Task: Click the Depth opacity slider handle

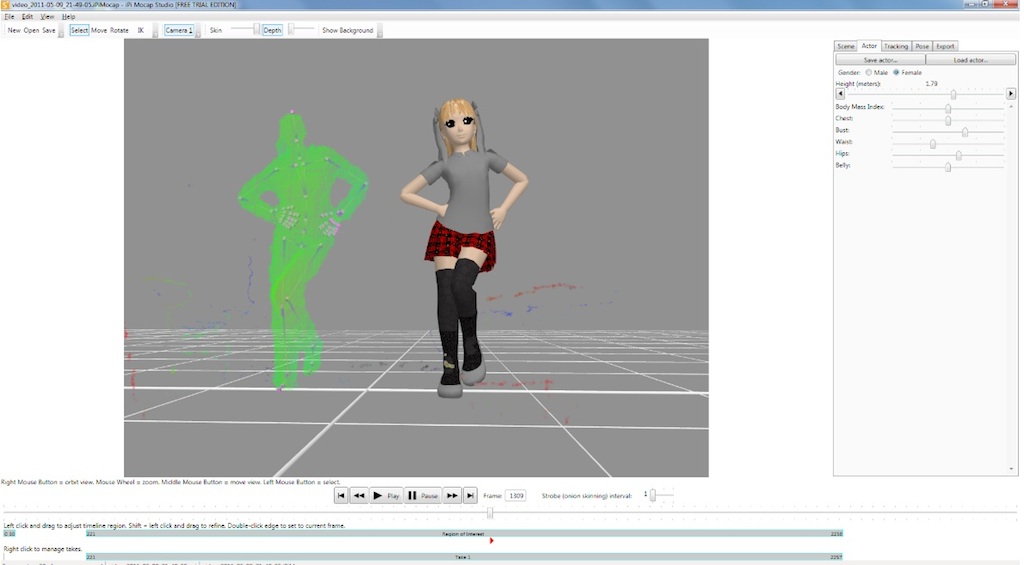Action: [291, 29]
